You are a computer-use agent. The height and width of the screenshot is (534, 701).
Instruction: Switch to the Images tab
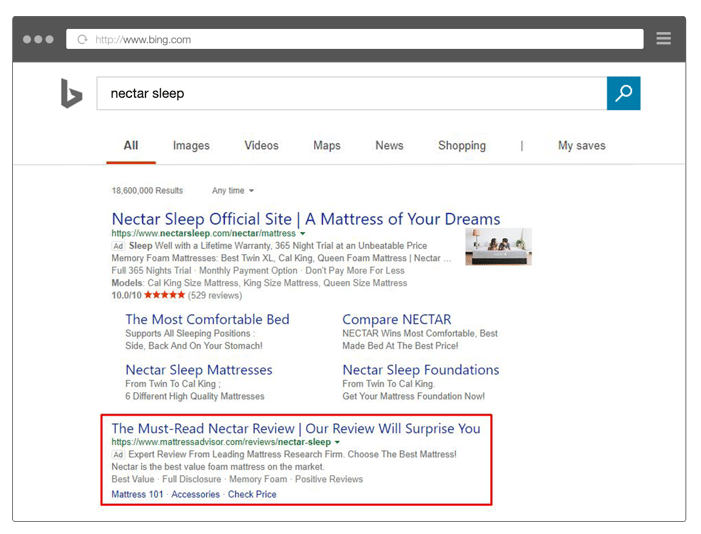click(191, 146)
